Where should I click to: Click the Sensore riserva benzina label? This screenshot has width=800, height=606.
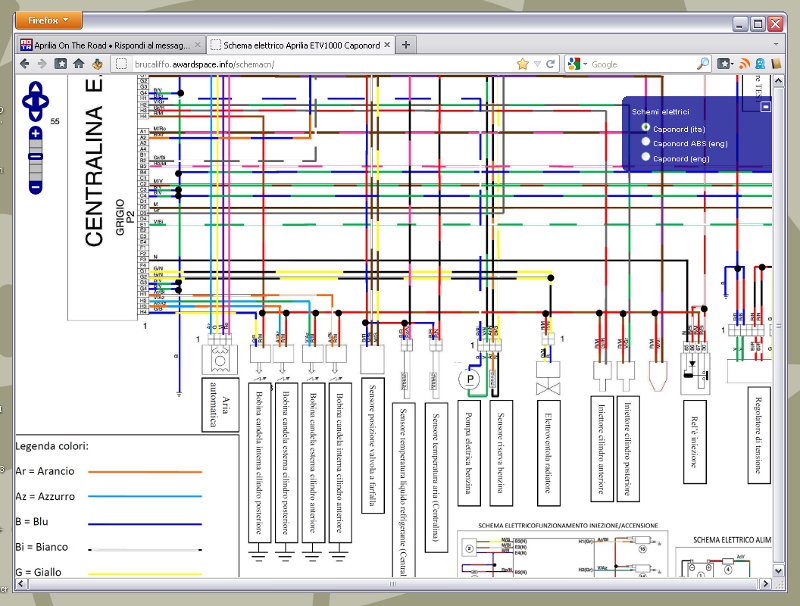pyautogui.click(x=501, y=452)
